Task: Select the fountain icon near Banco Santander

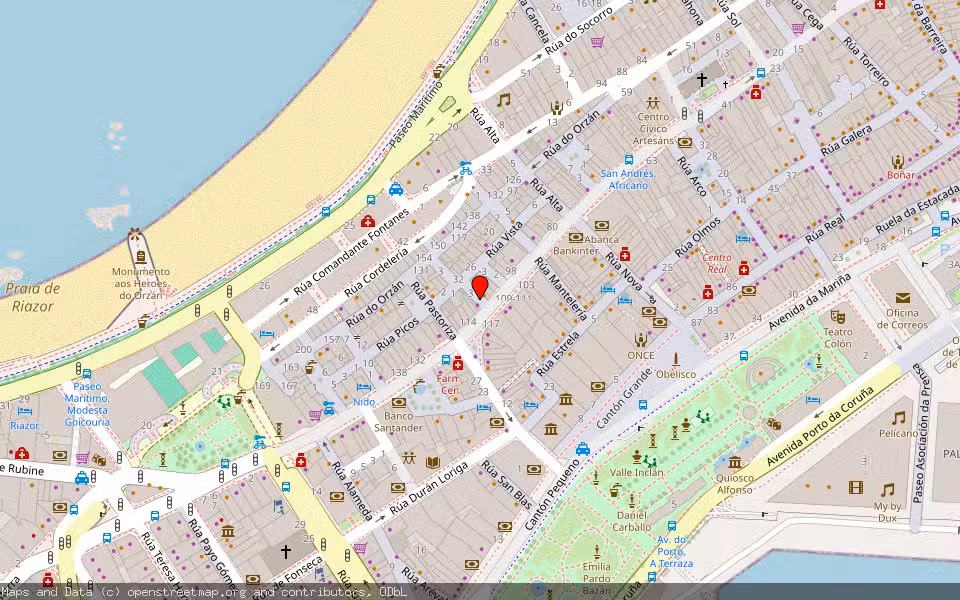Action: point(419,386)
